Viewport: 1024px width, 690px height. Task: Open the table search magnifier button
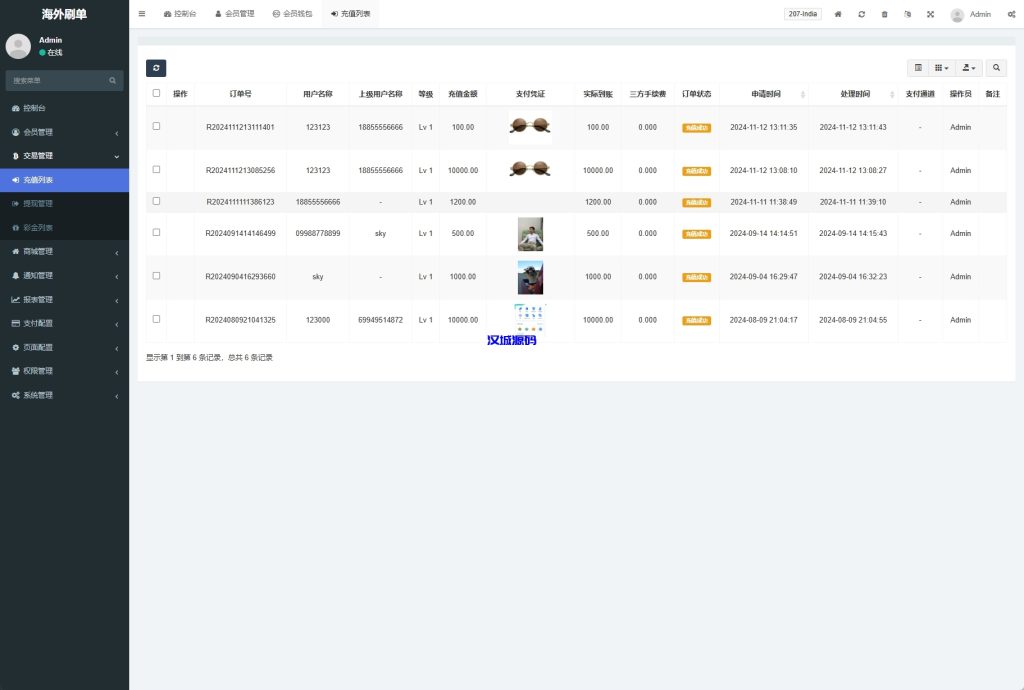[x=996, y=68]
